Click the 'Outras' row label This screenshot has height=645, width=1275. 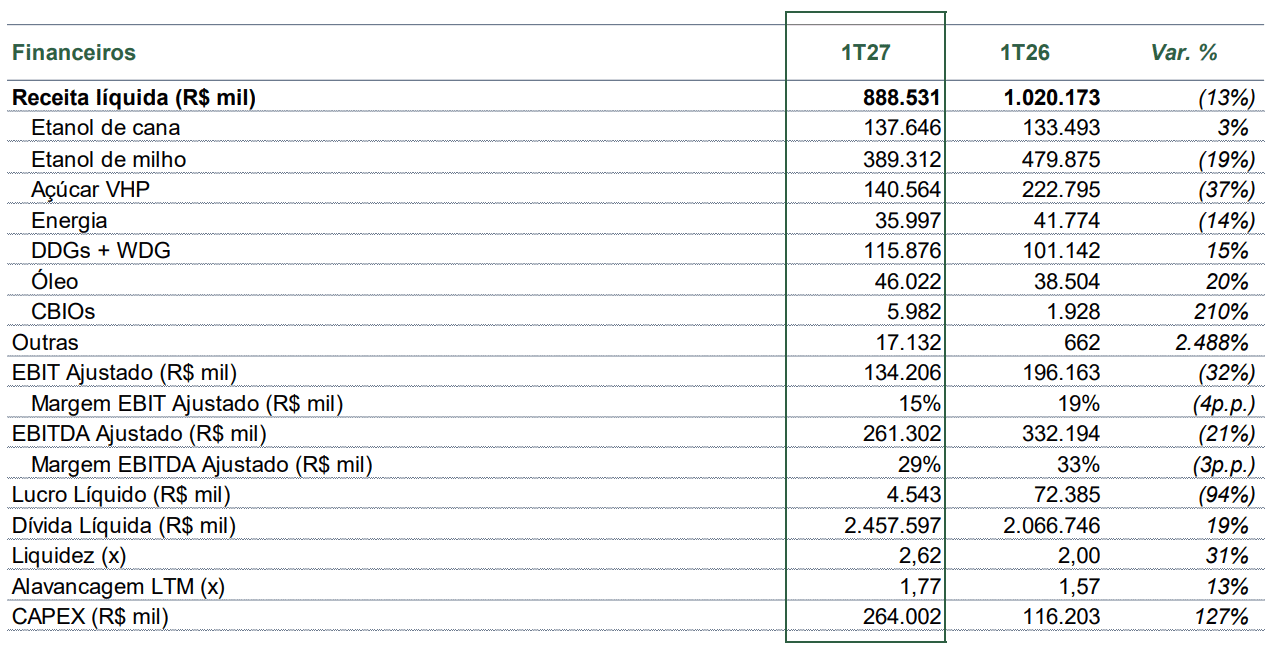tap(45, 343)
